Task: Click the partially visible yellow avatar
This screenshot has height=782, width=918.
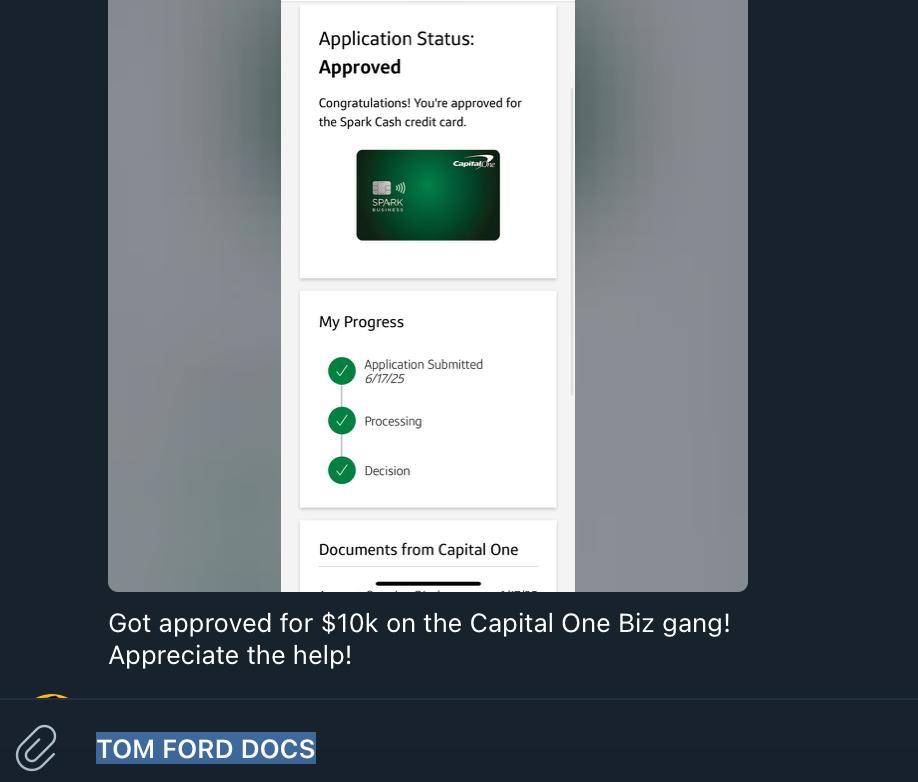Action: tap(52, 696)
